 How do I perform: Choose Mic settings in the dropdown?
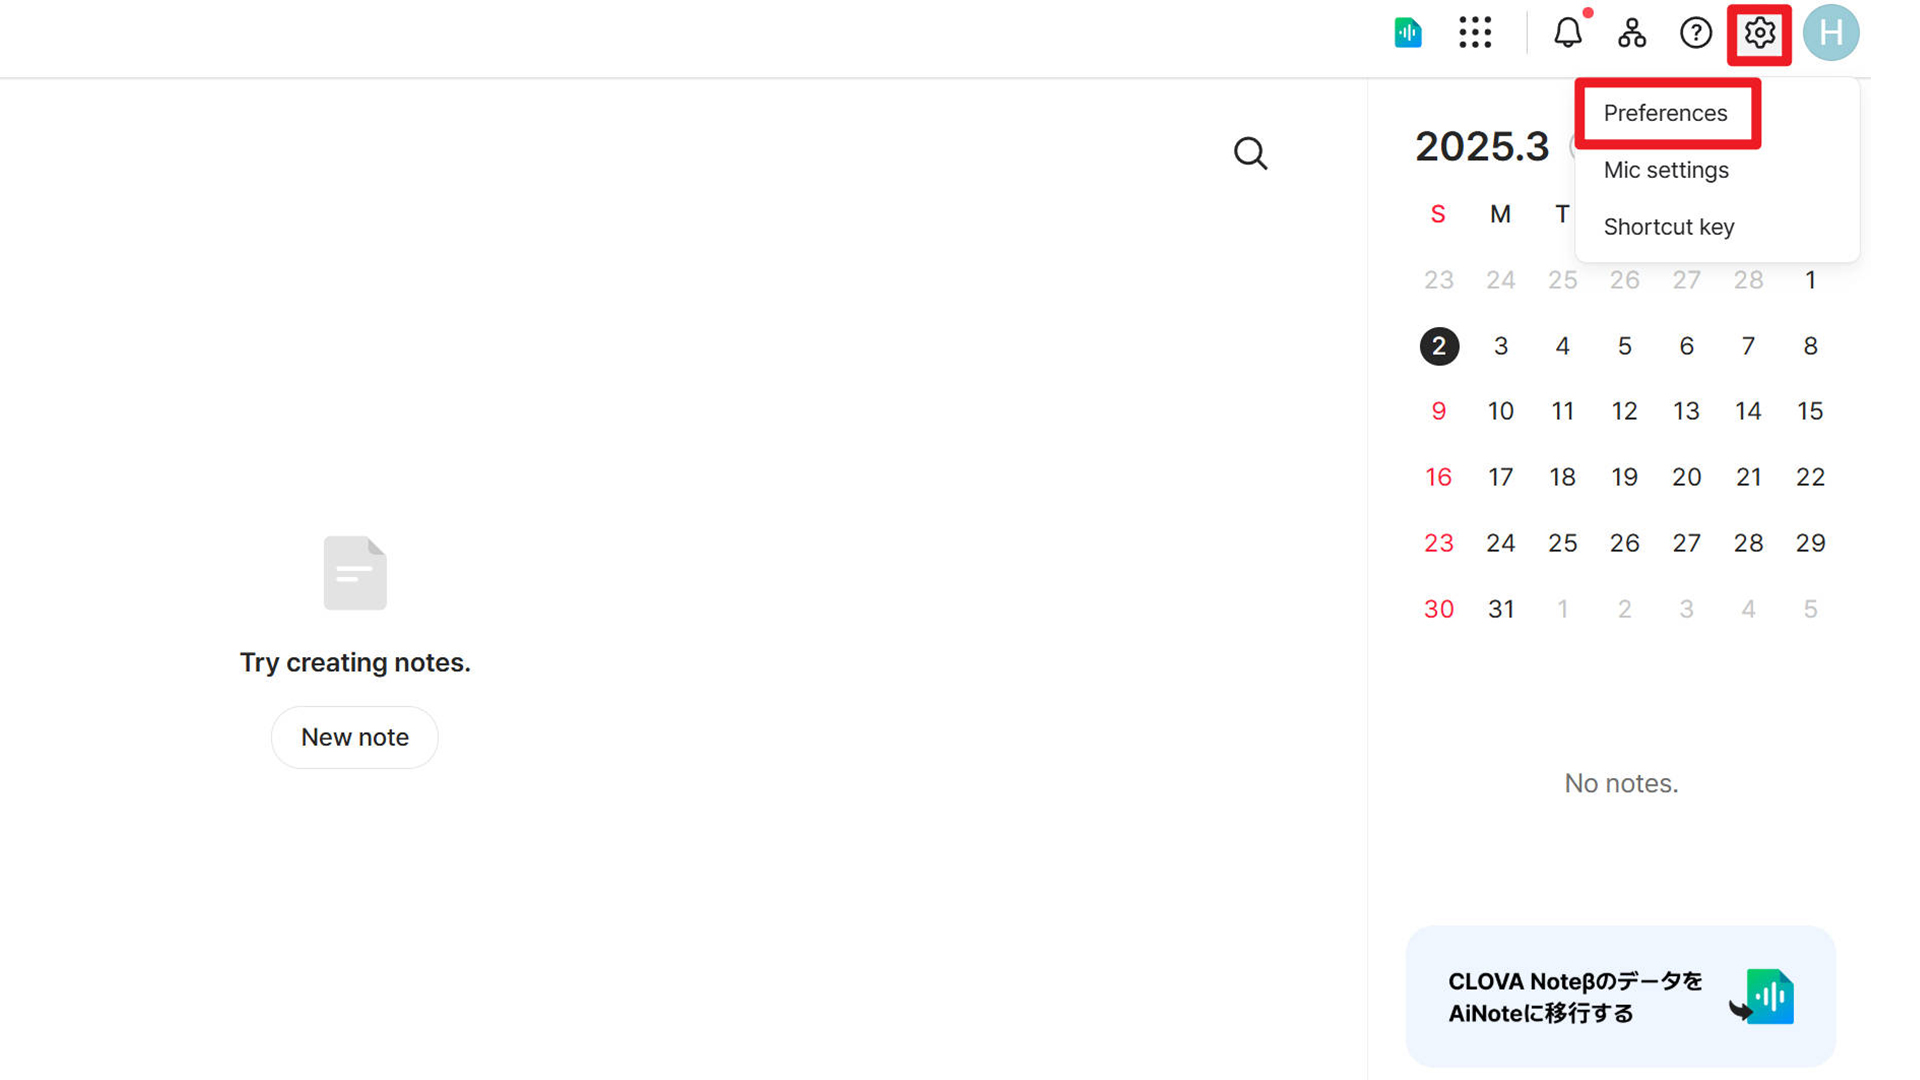click(1666, 170)
